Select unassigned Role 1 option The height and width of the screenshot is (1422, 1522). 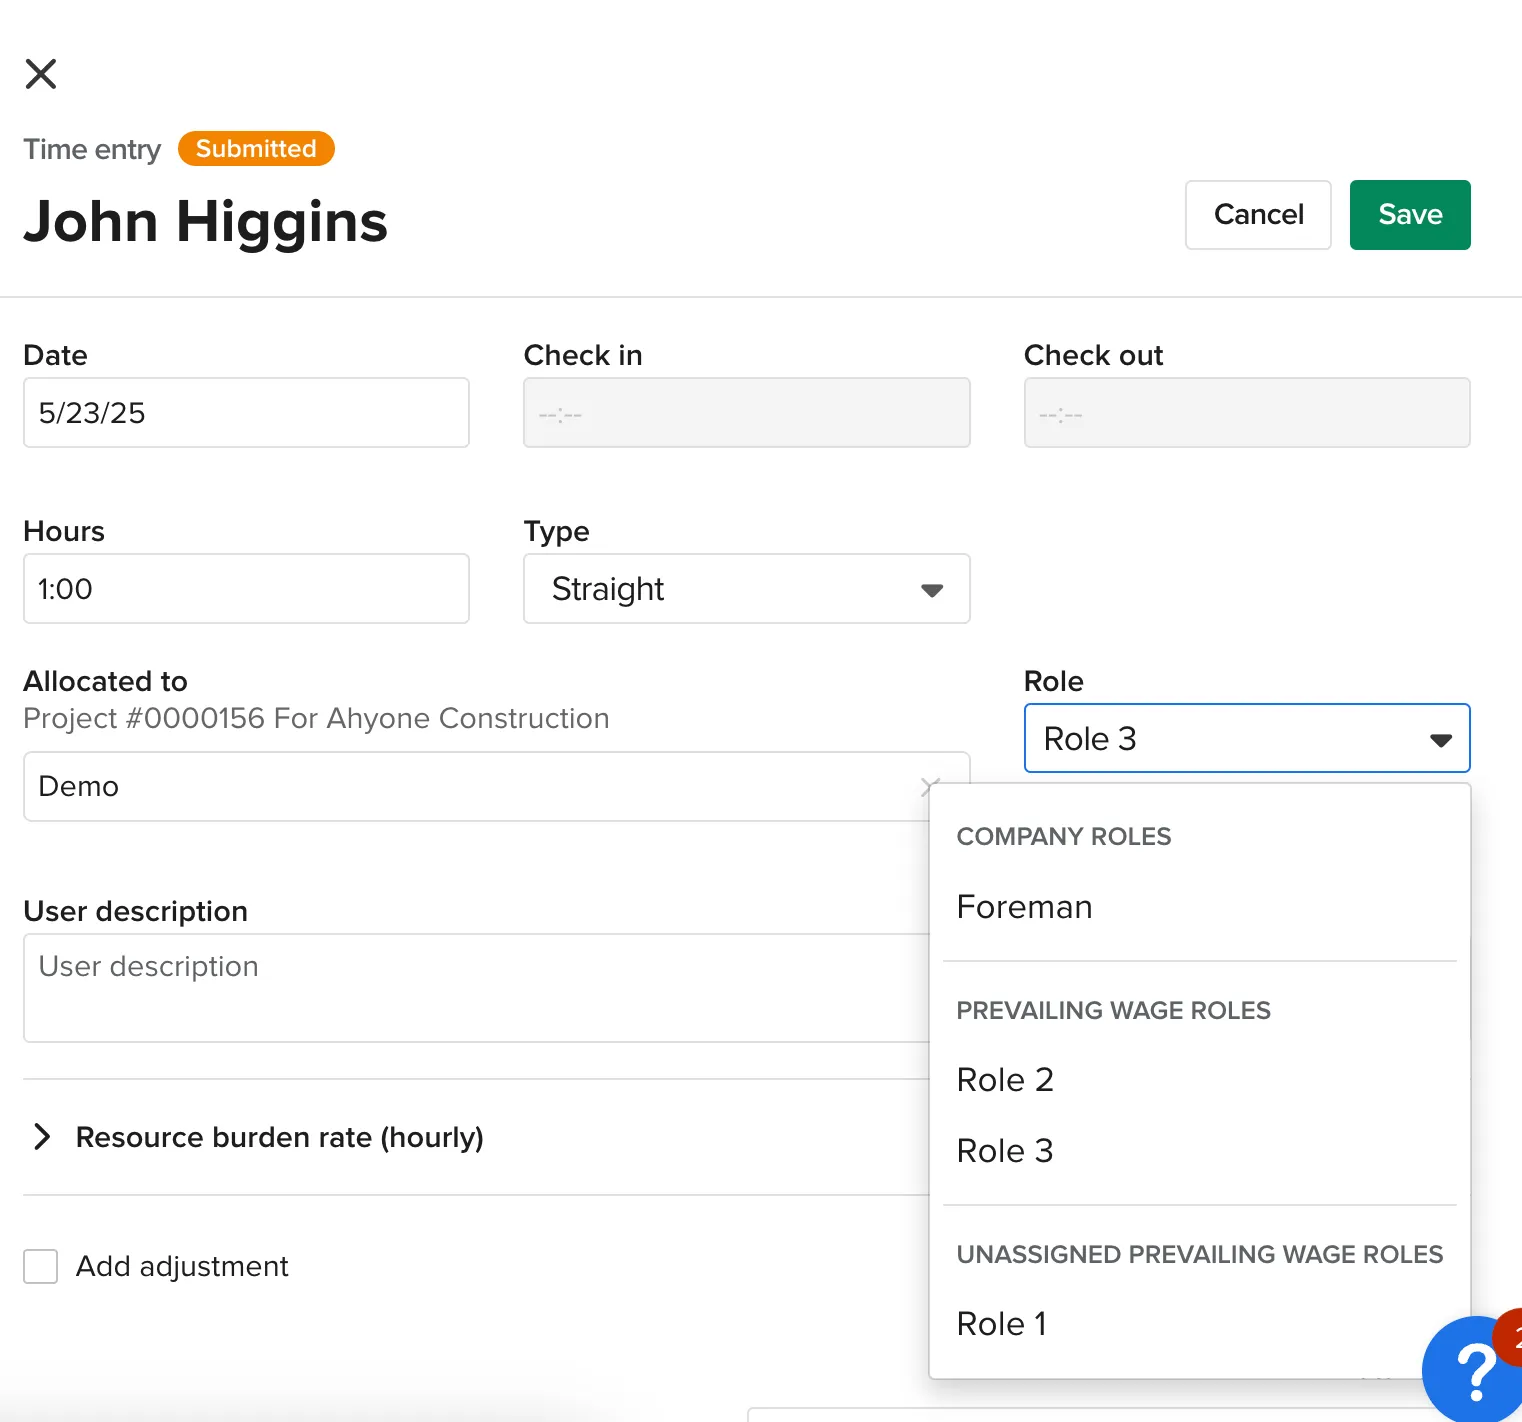[x=1001, y=1324]
